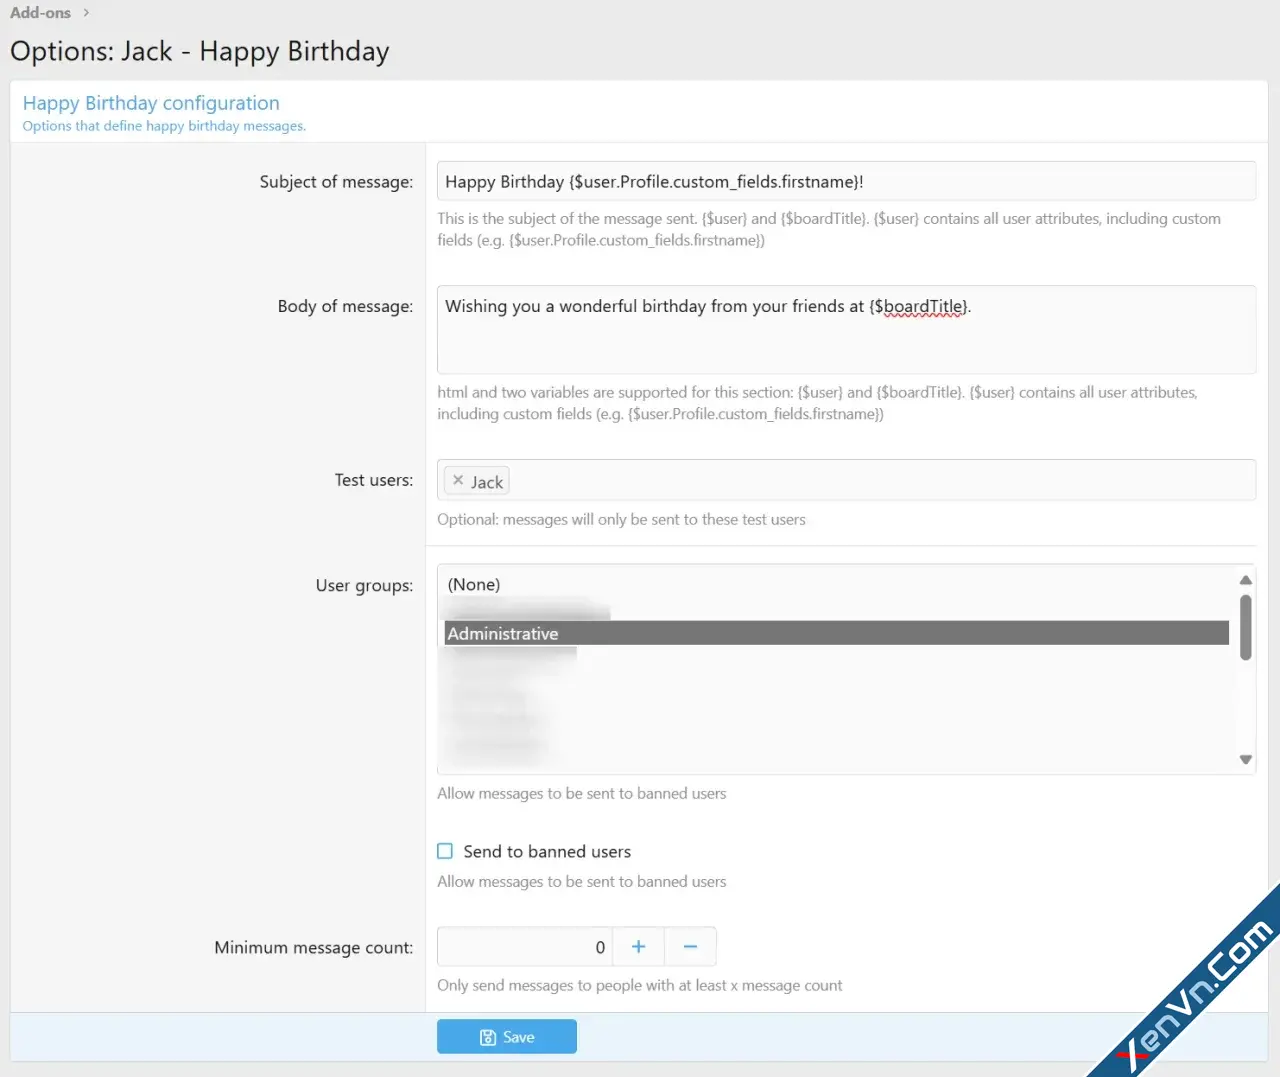Click the Options: Jack - Happy Birthday heading
The height and width of the screenshot is (1077, 1280).
point(200,51)
